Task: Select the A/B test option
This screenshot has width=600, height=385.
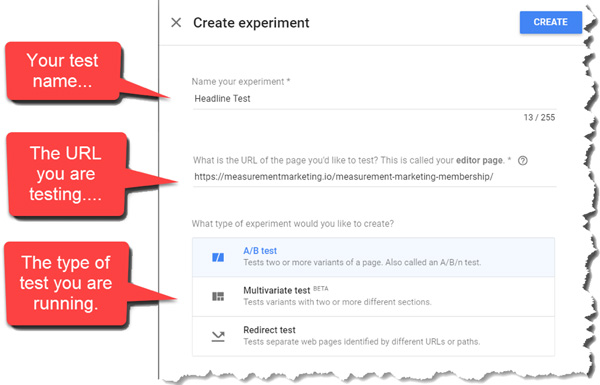Action: (373, 257)
